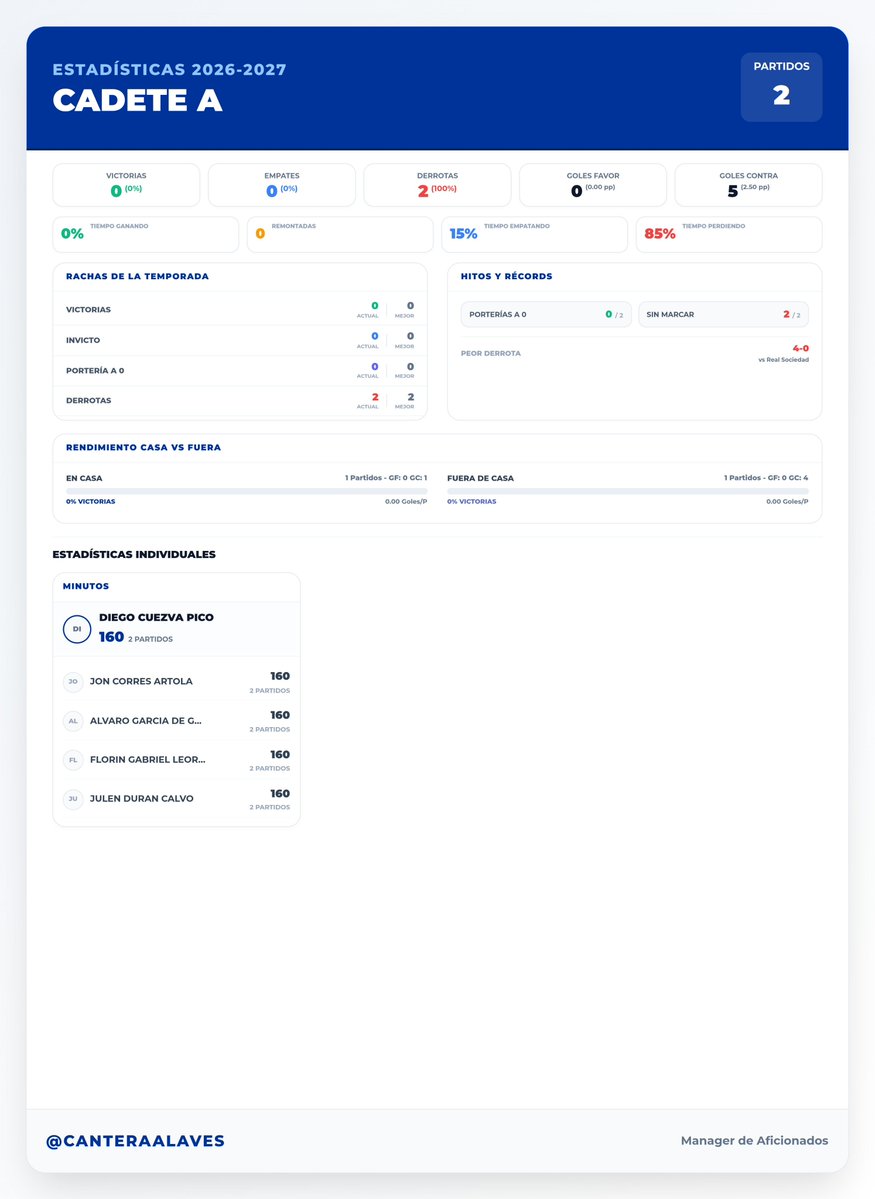Select the Minutos panel title

86,586
